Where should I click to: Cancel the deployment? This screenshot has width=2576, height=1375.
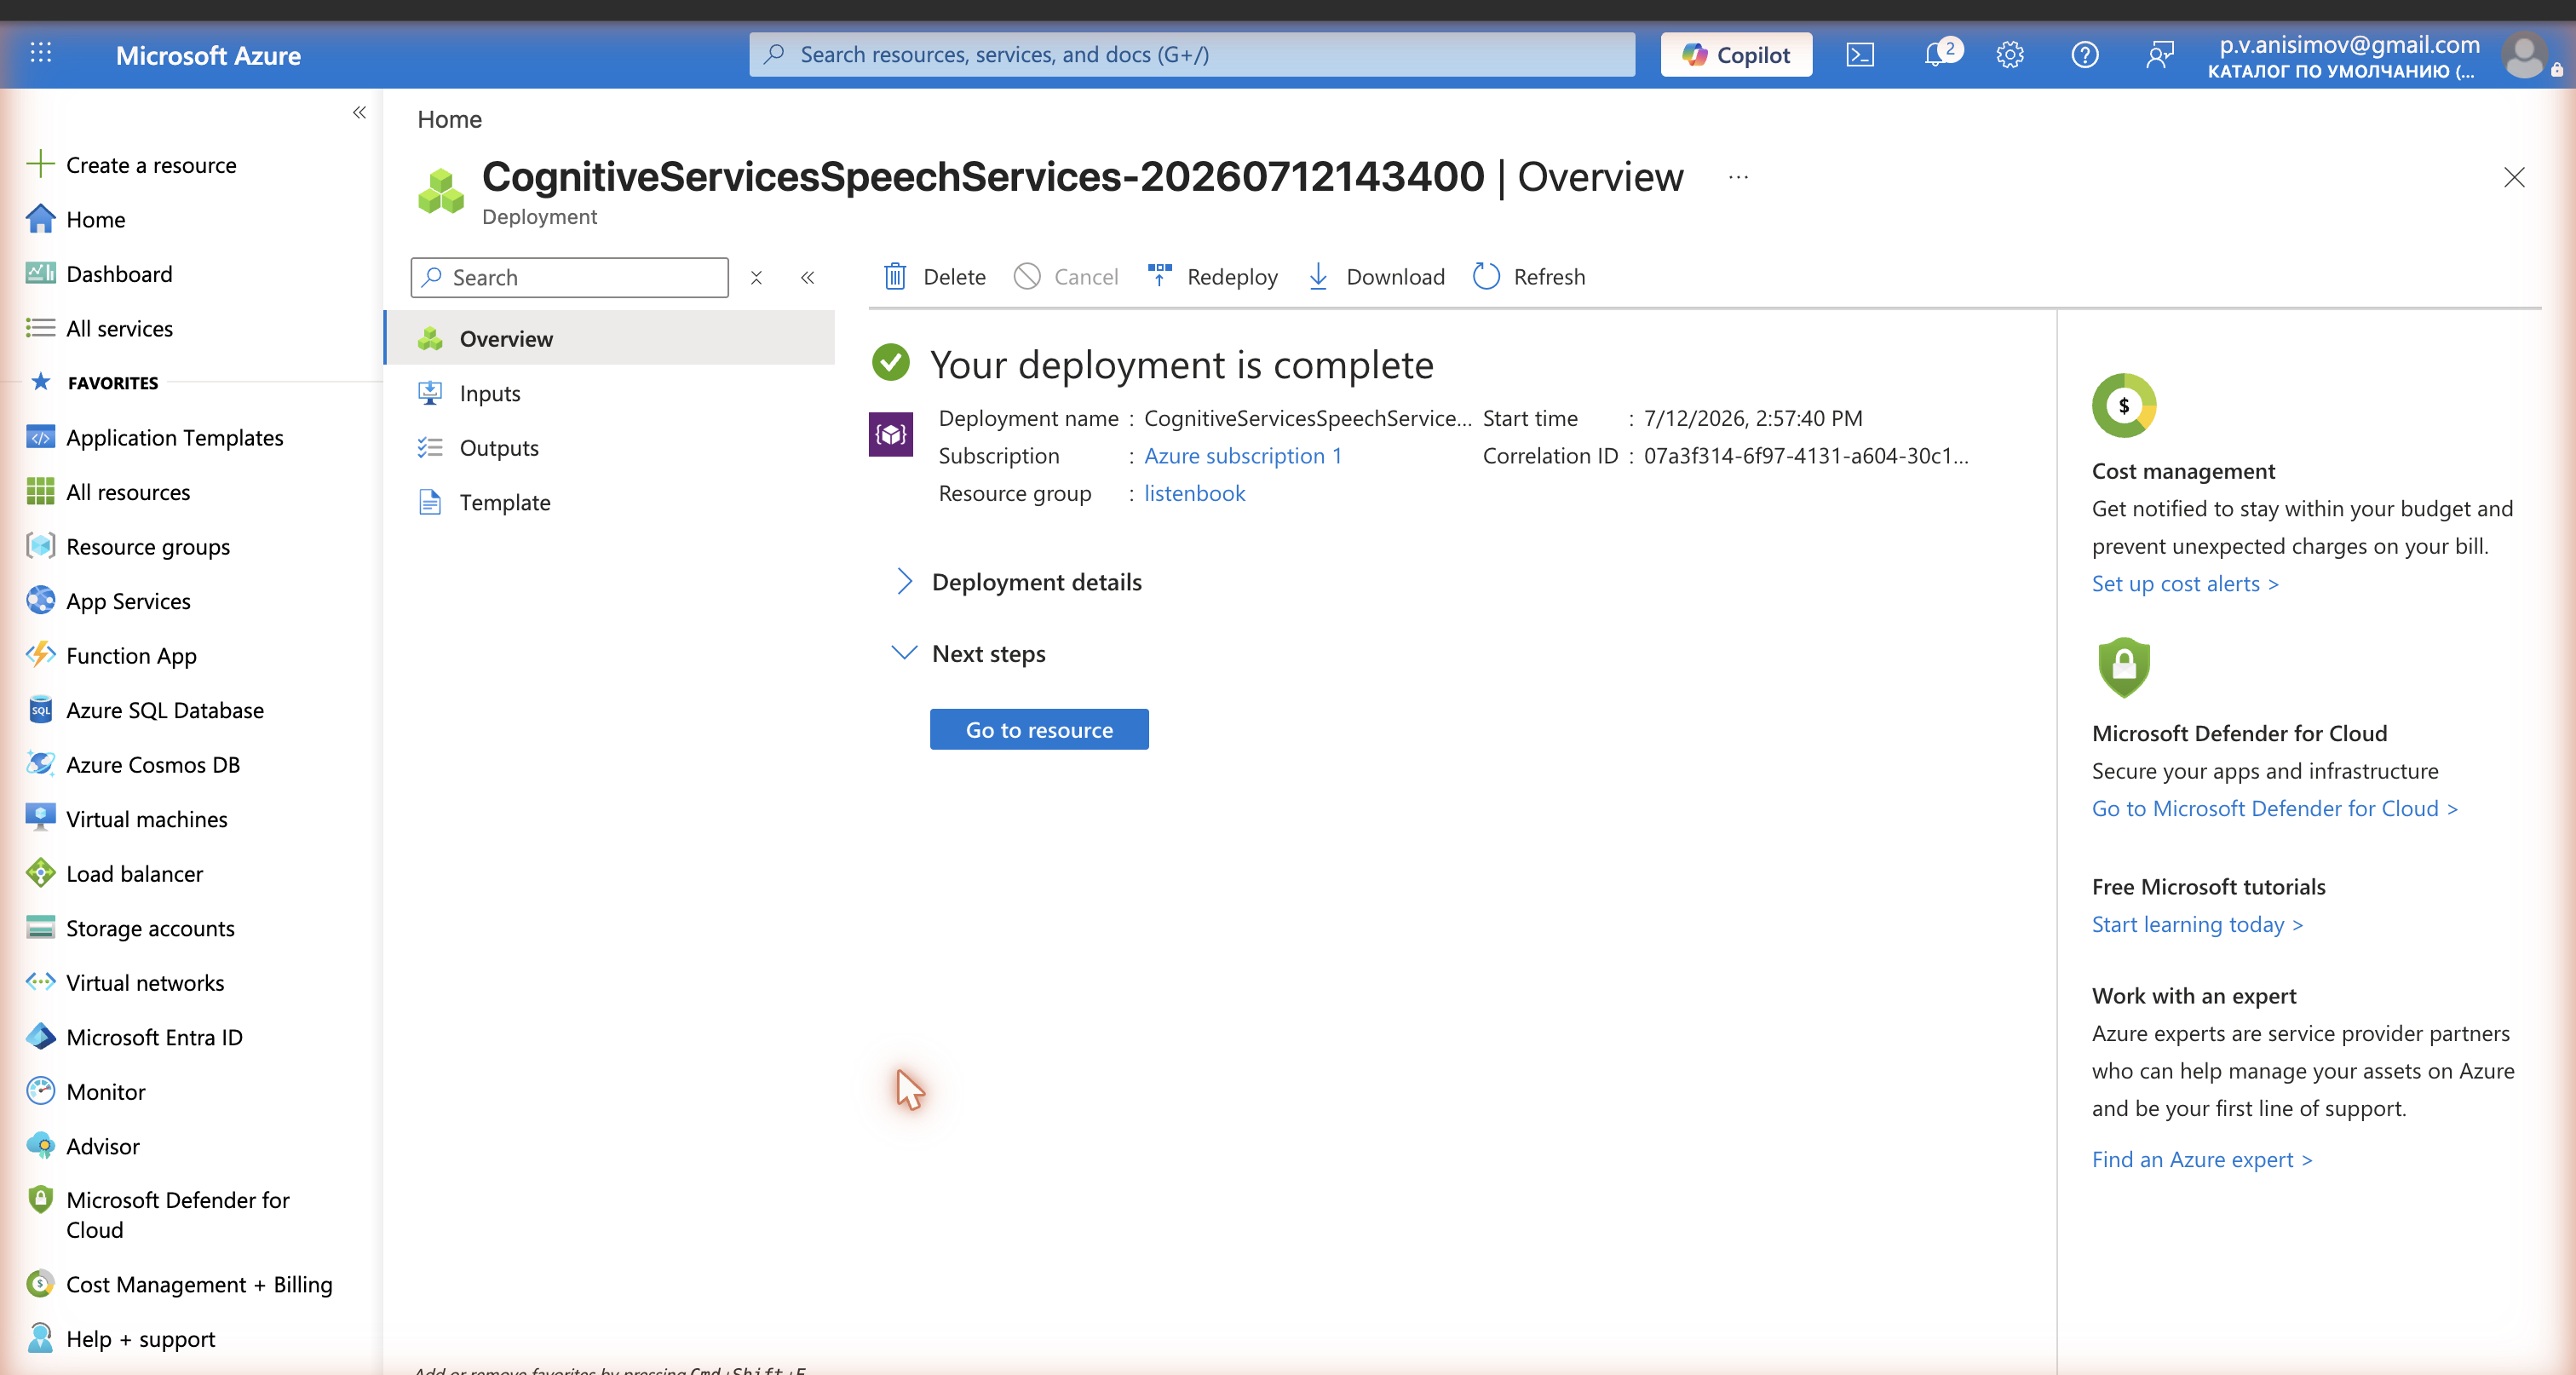[x=1066, y=276]
